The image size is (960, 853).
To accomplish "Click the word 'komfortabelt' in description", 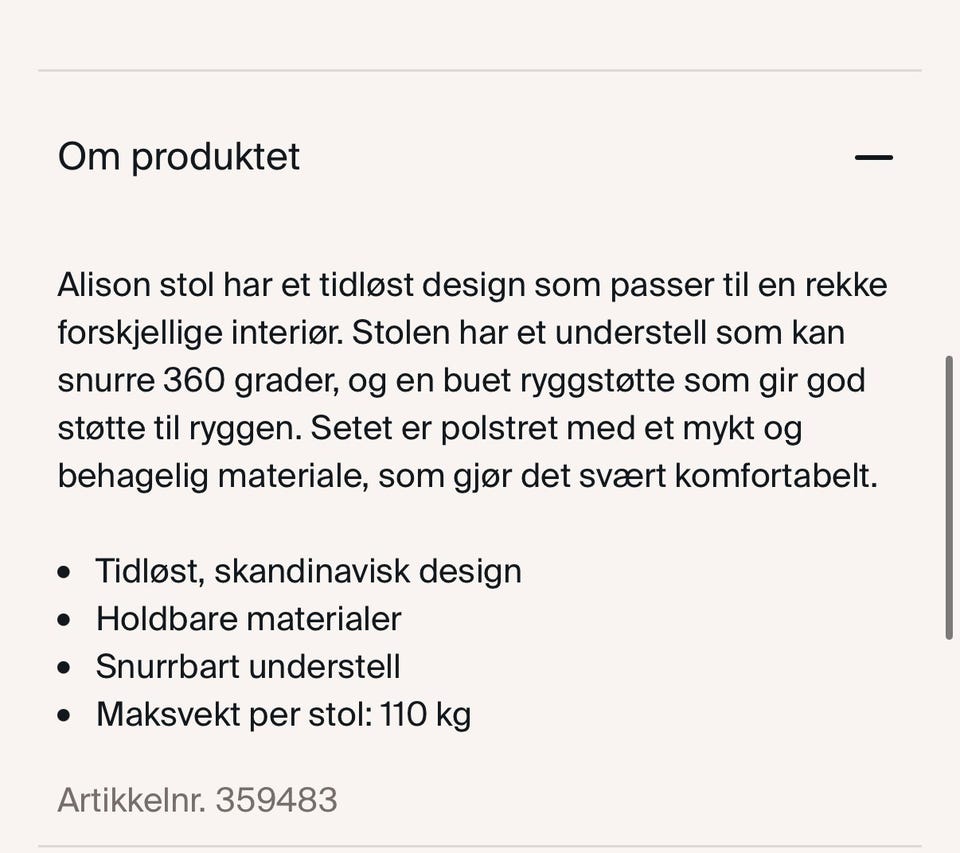I will pos(776,476).
